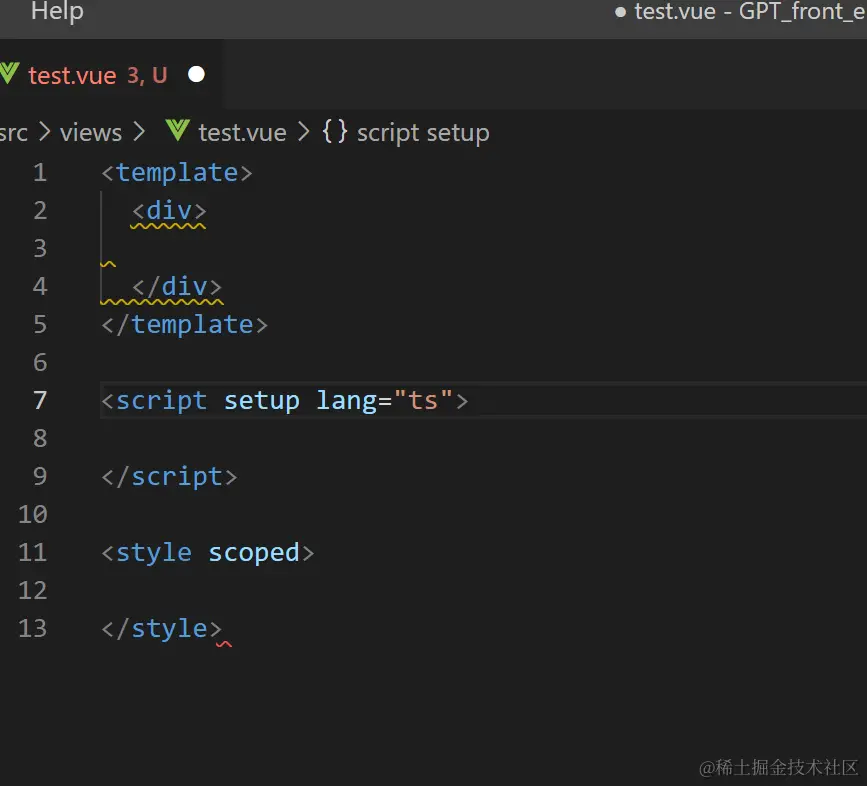Viewport: 867px width, 786px height.
Task: Open the src folder breadcrumb
Action: coord(13,132)
